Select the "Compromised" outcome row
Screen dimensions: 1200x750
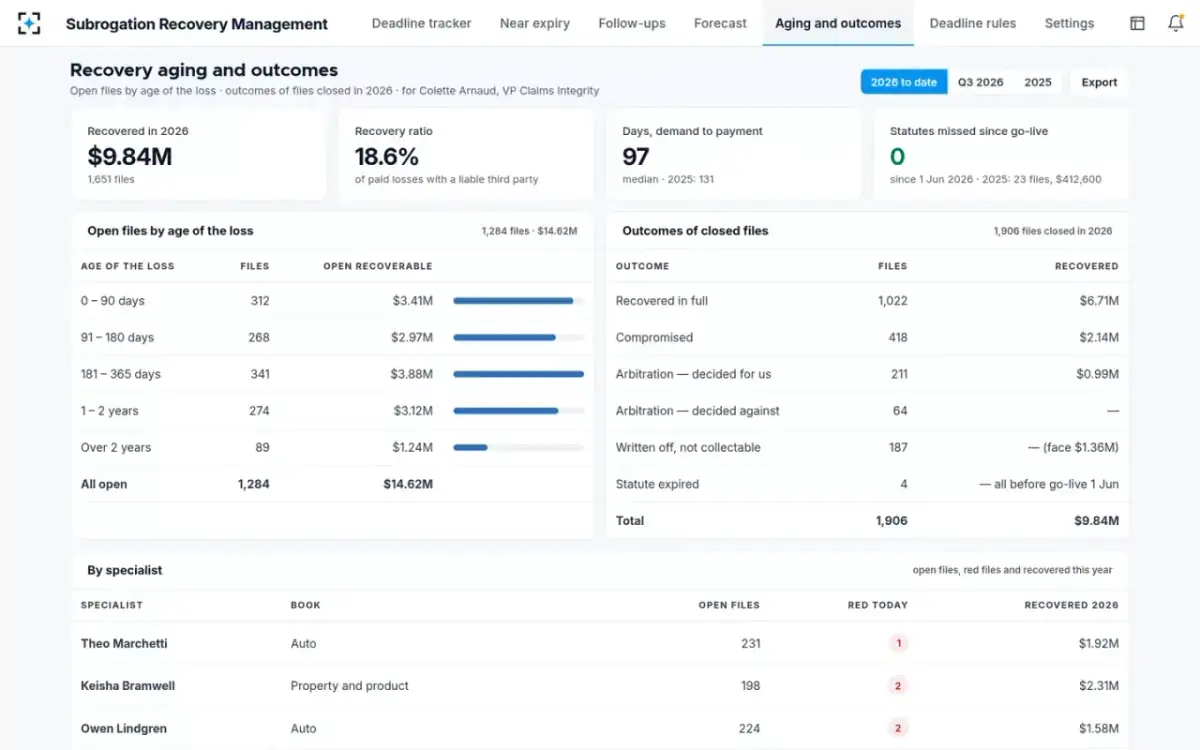[868, 338]
